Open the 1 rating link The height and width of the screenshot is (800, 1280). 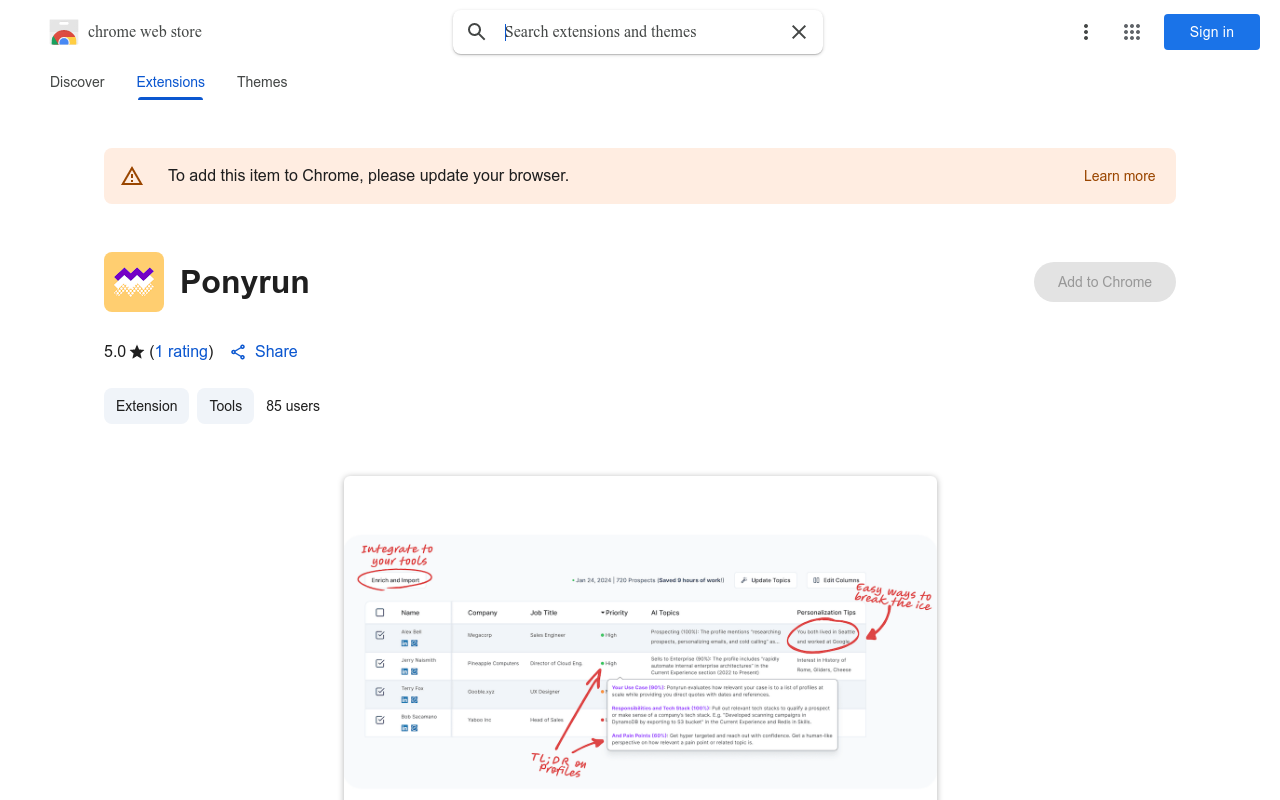pyautogui.click(x=182, y=352)
